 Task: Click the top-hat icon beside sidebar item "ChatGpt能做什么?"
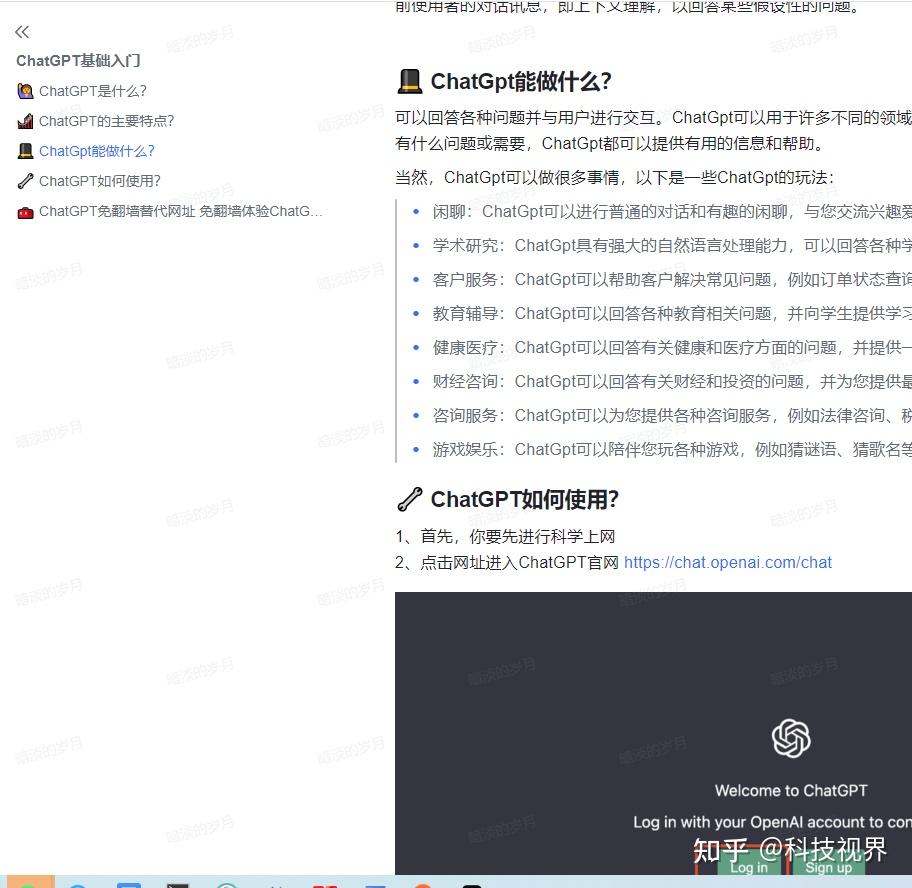click(25, 150)
